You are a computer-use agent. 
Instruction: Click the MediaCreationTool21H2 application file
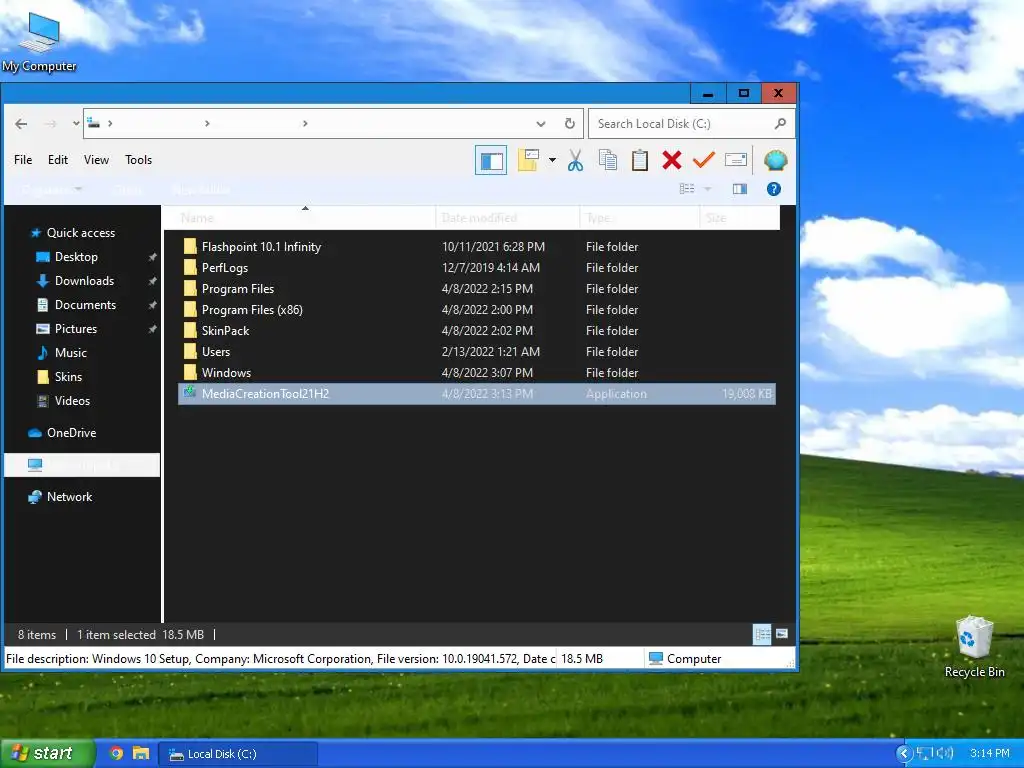(x=477, y=394)
